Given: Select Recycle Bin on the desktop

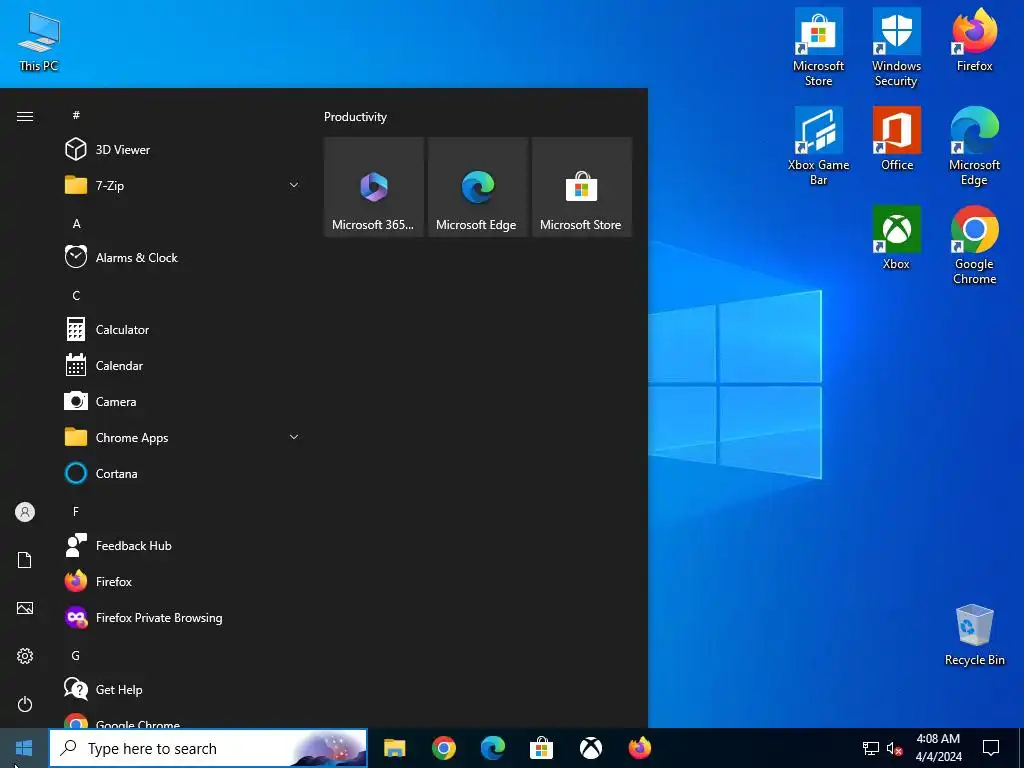Looking at the screenshot, I should tap(974, 635).
